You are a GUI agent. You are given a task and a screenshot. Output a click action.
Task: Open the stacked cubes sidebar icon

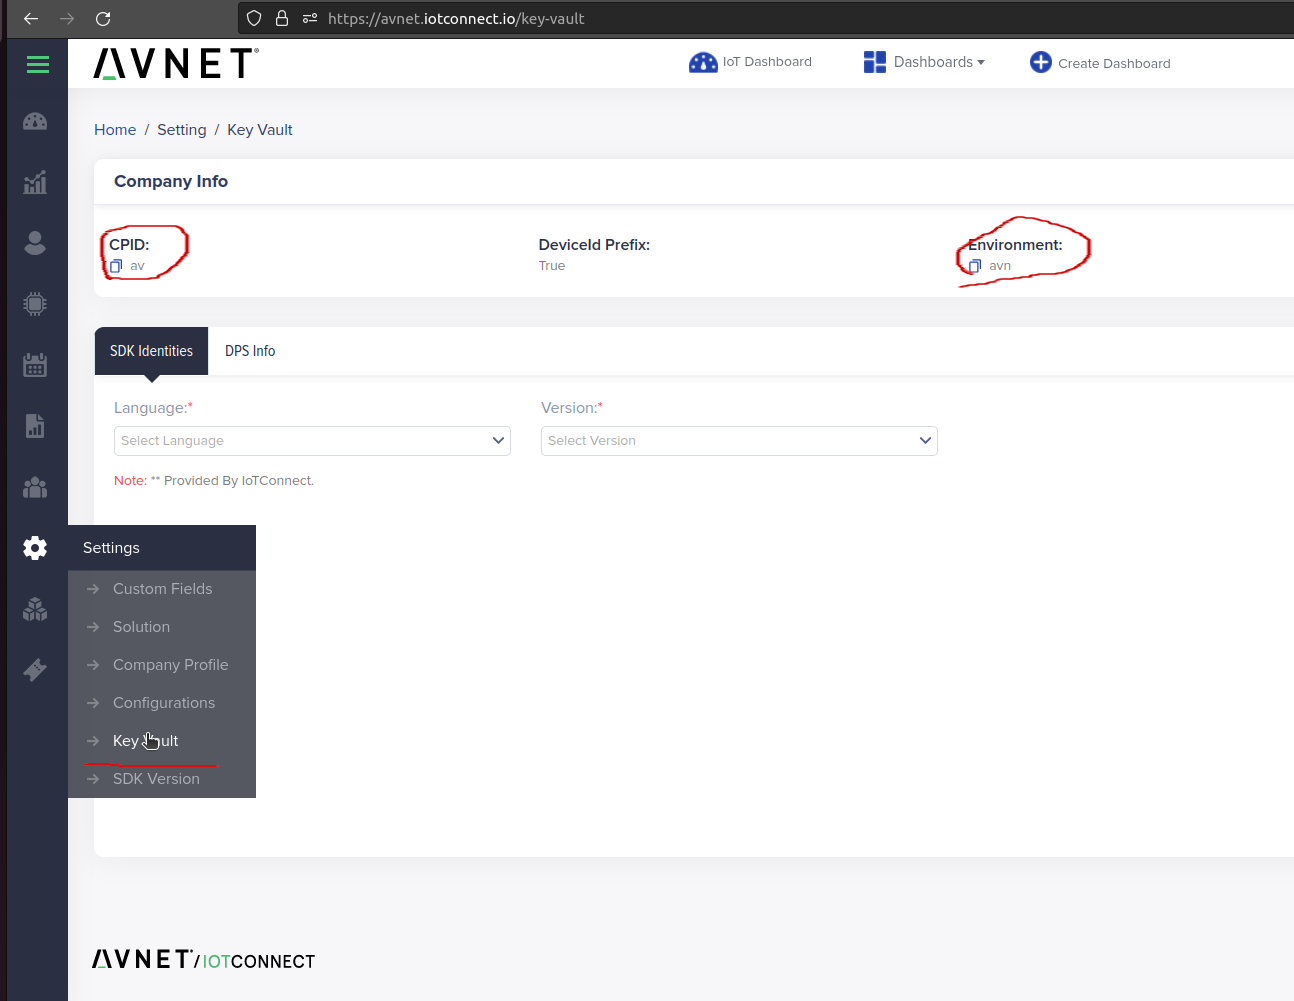pyautogui.click(x=35, y=609)
